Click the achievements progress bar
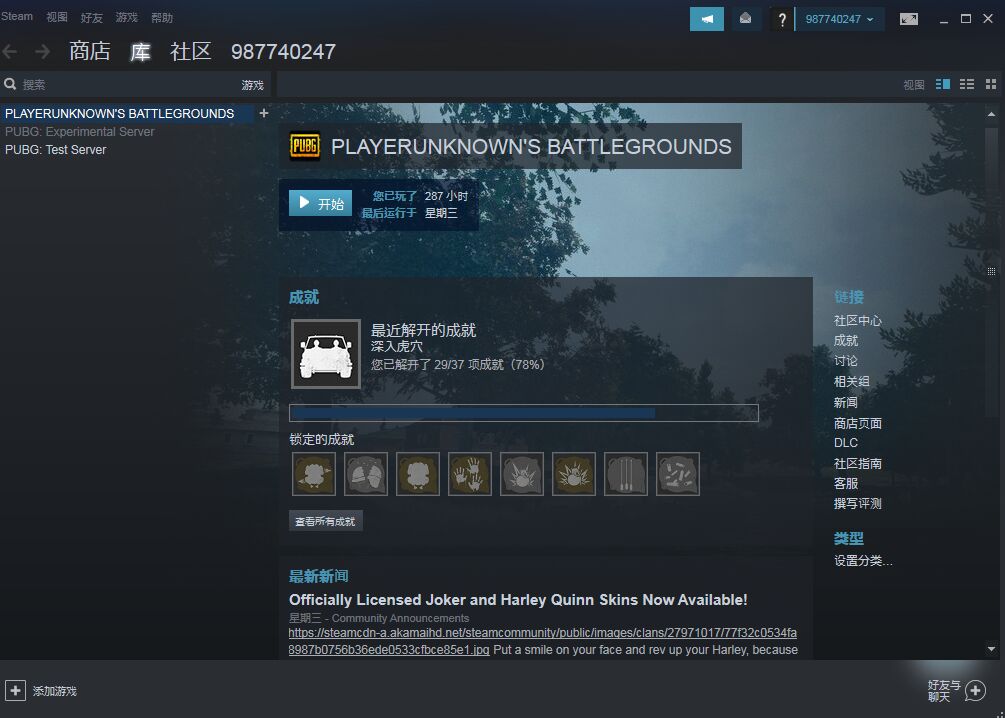Screen dimensions: 1005x718 click(x=524, y=413)
